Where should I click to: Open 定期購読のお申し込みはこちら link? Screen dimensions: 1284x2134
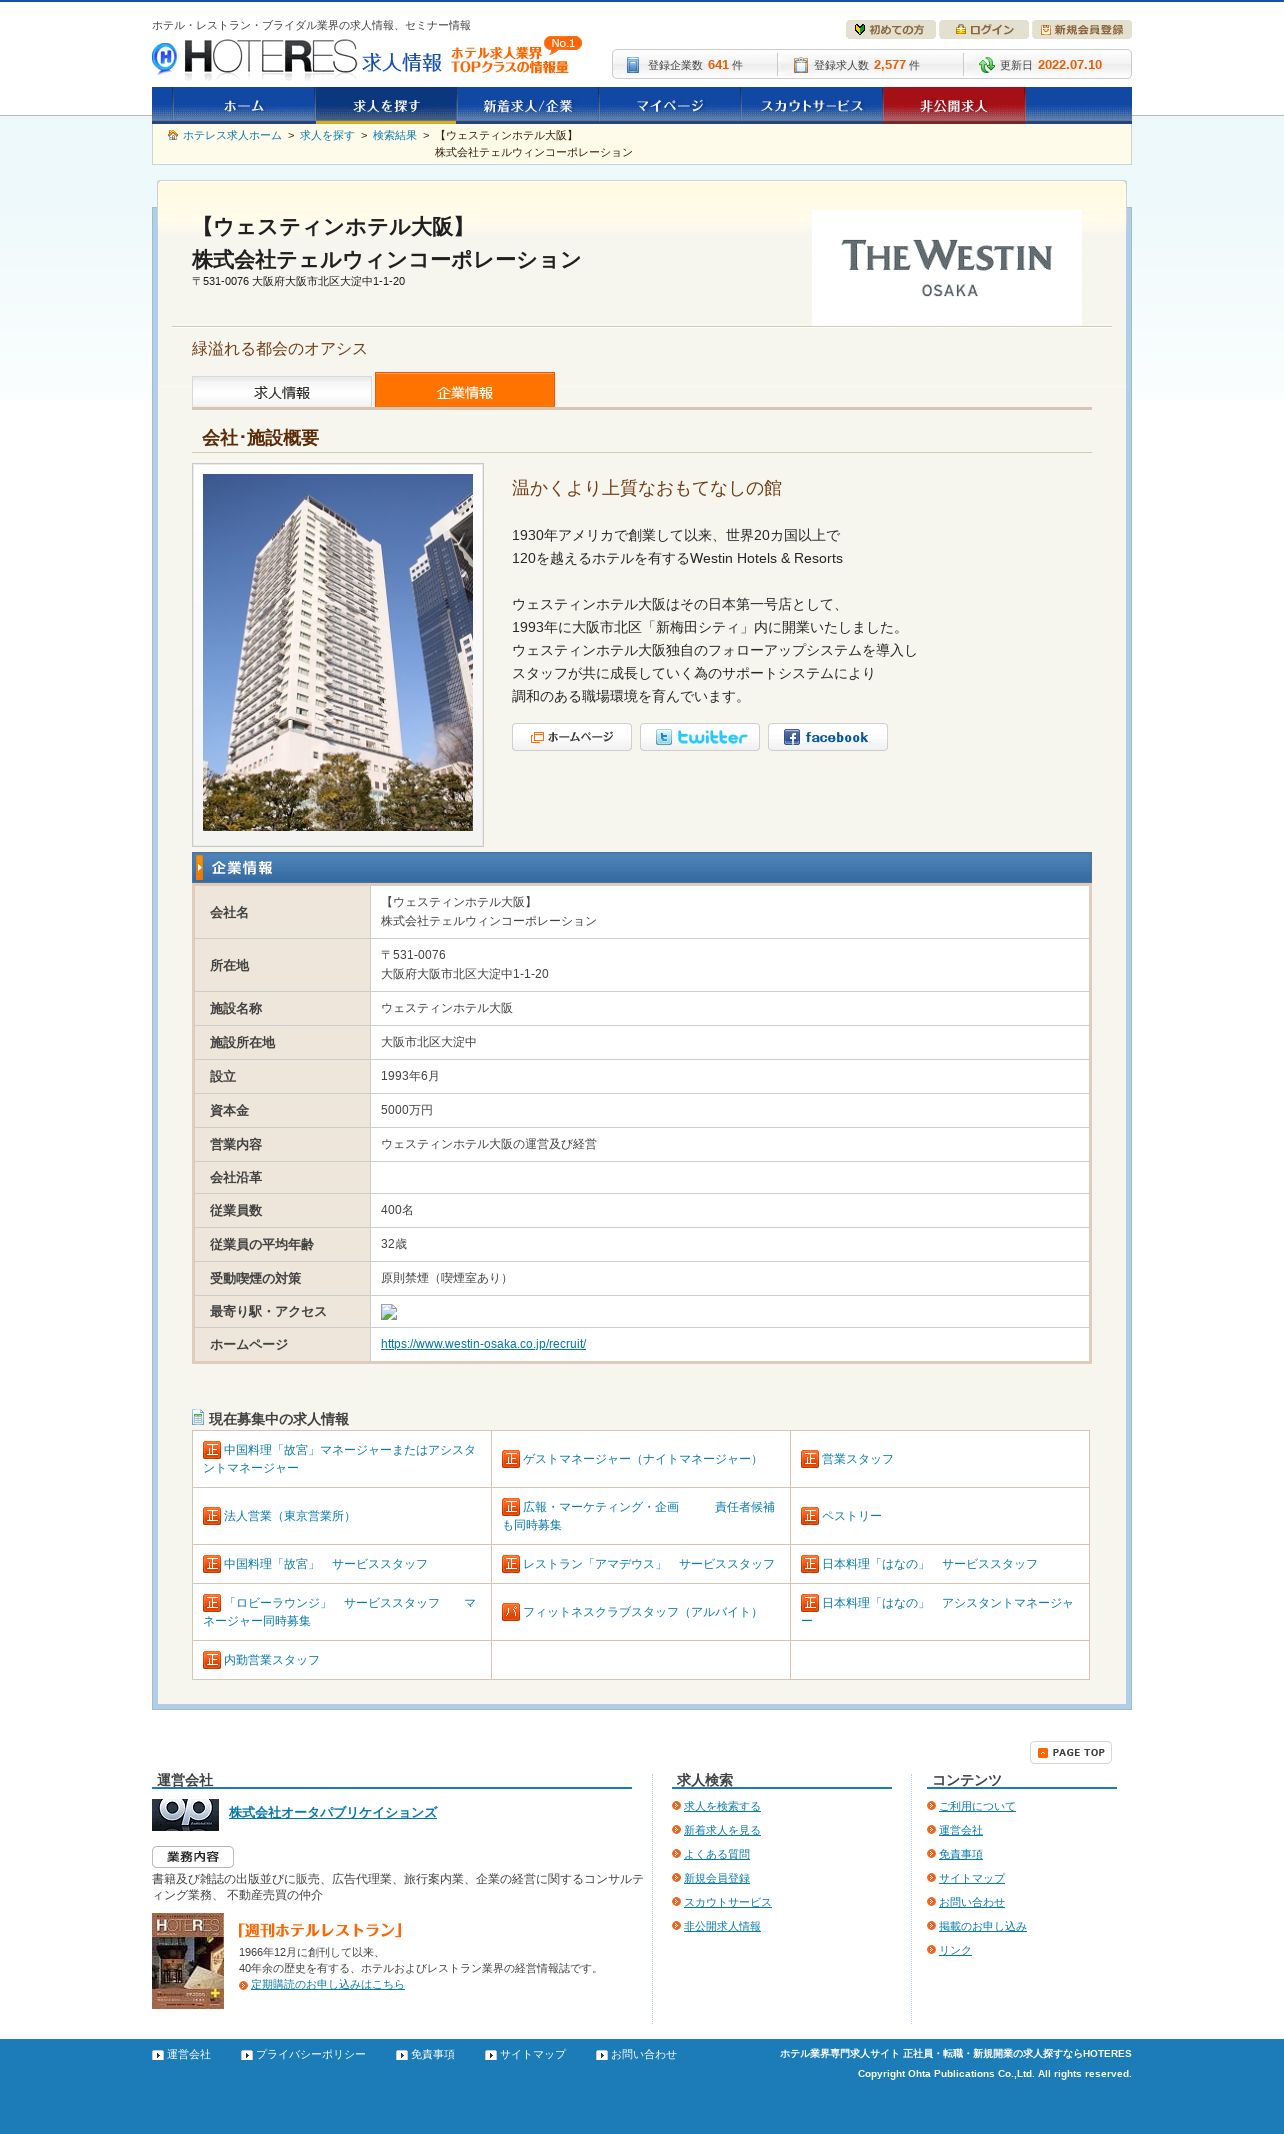tap(328, 1984)
